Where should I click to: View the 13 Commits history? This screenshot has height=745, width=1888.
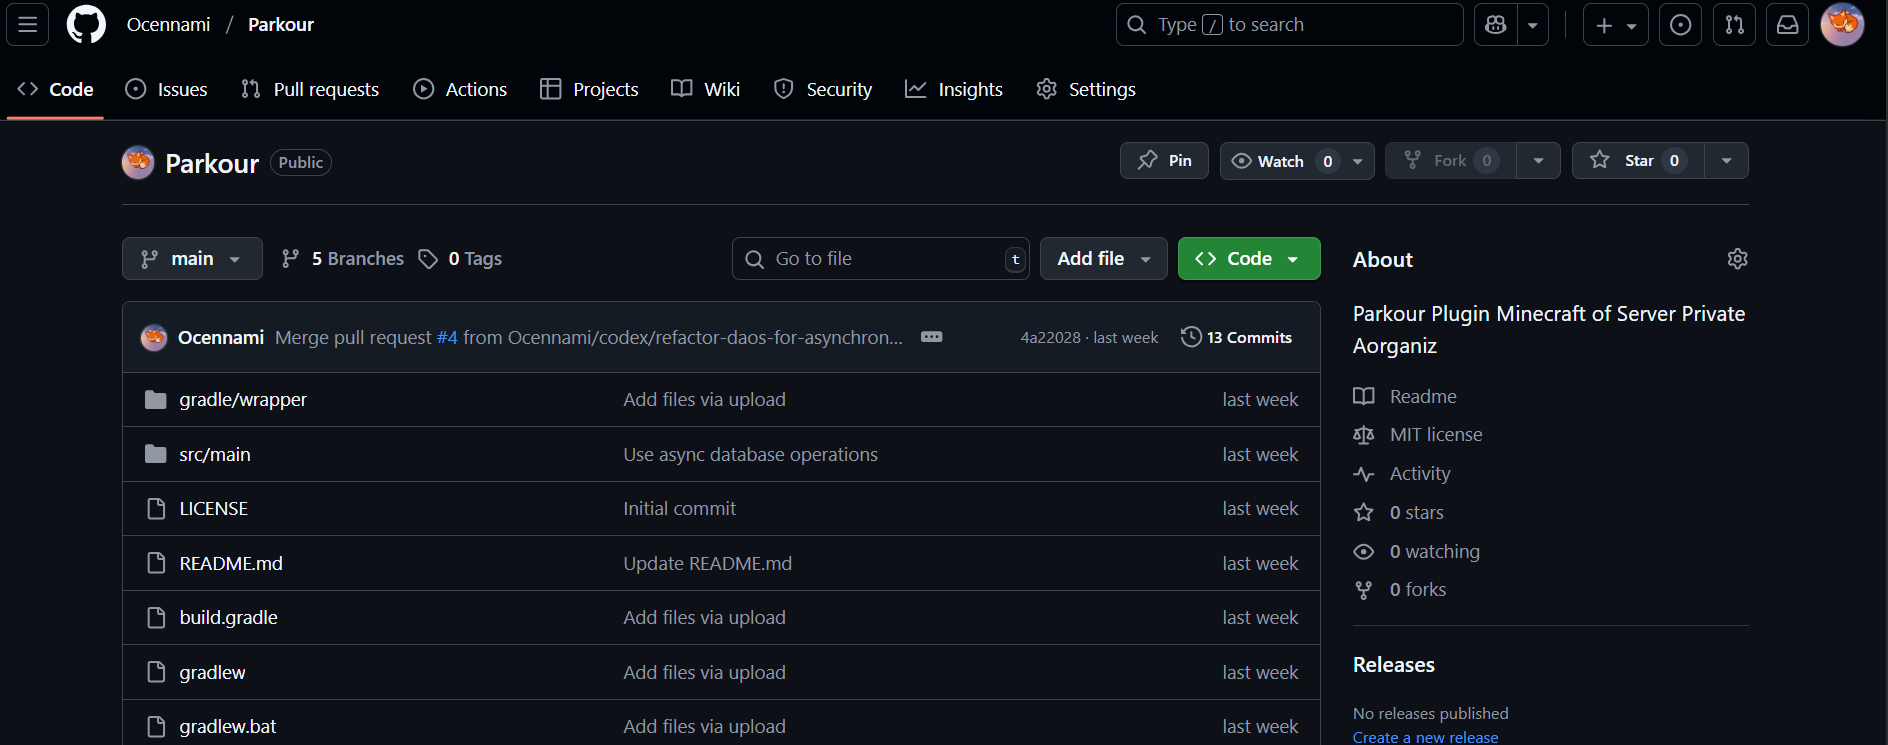point(1237,338)
